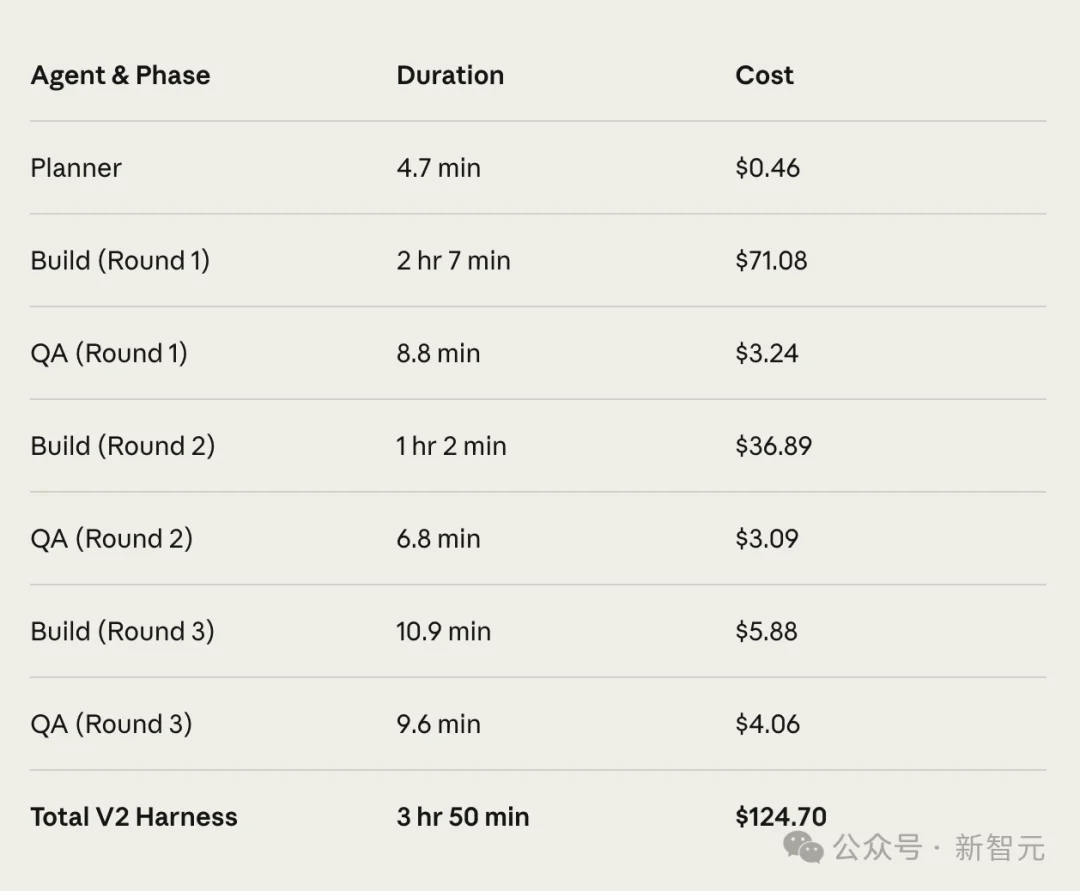Click the "Cost" column header
The width and height of the screenshot is (1080, 891).
764,76
